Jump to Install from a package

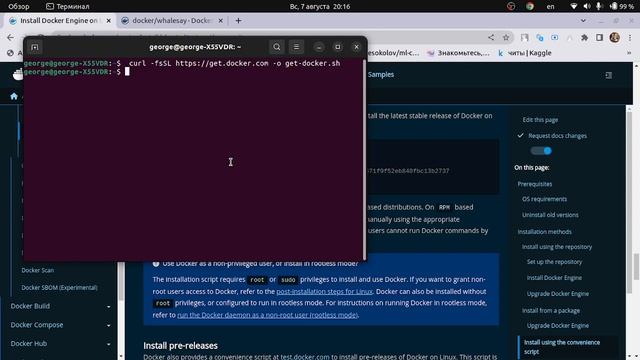point(551,311)
